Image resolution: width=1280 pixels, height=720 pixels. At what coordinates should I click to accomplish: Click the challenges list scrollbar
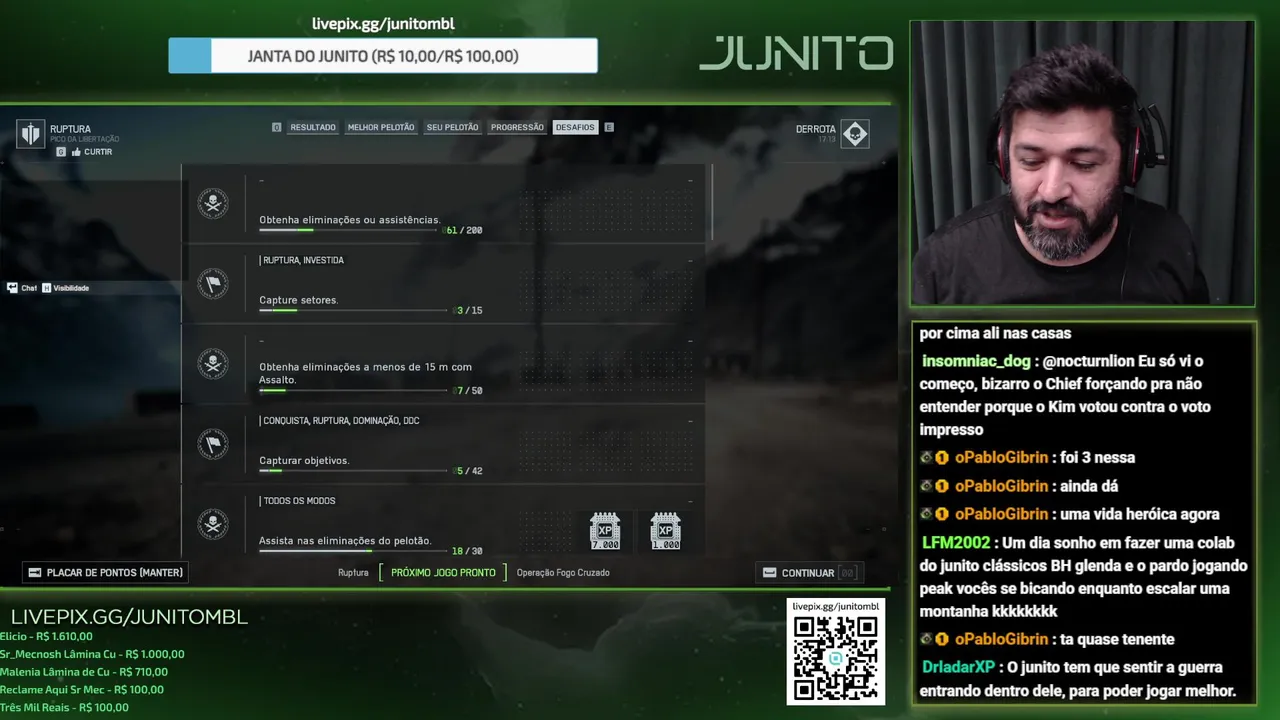click(711, 202)
